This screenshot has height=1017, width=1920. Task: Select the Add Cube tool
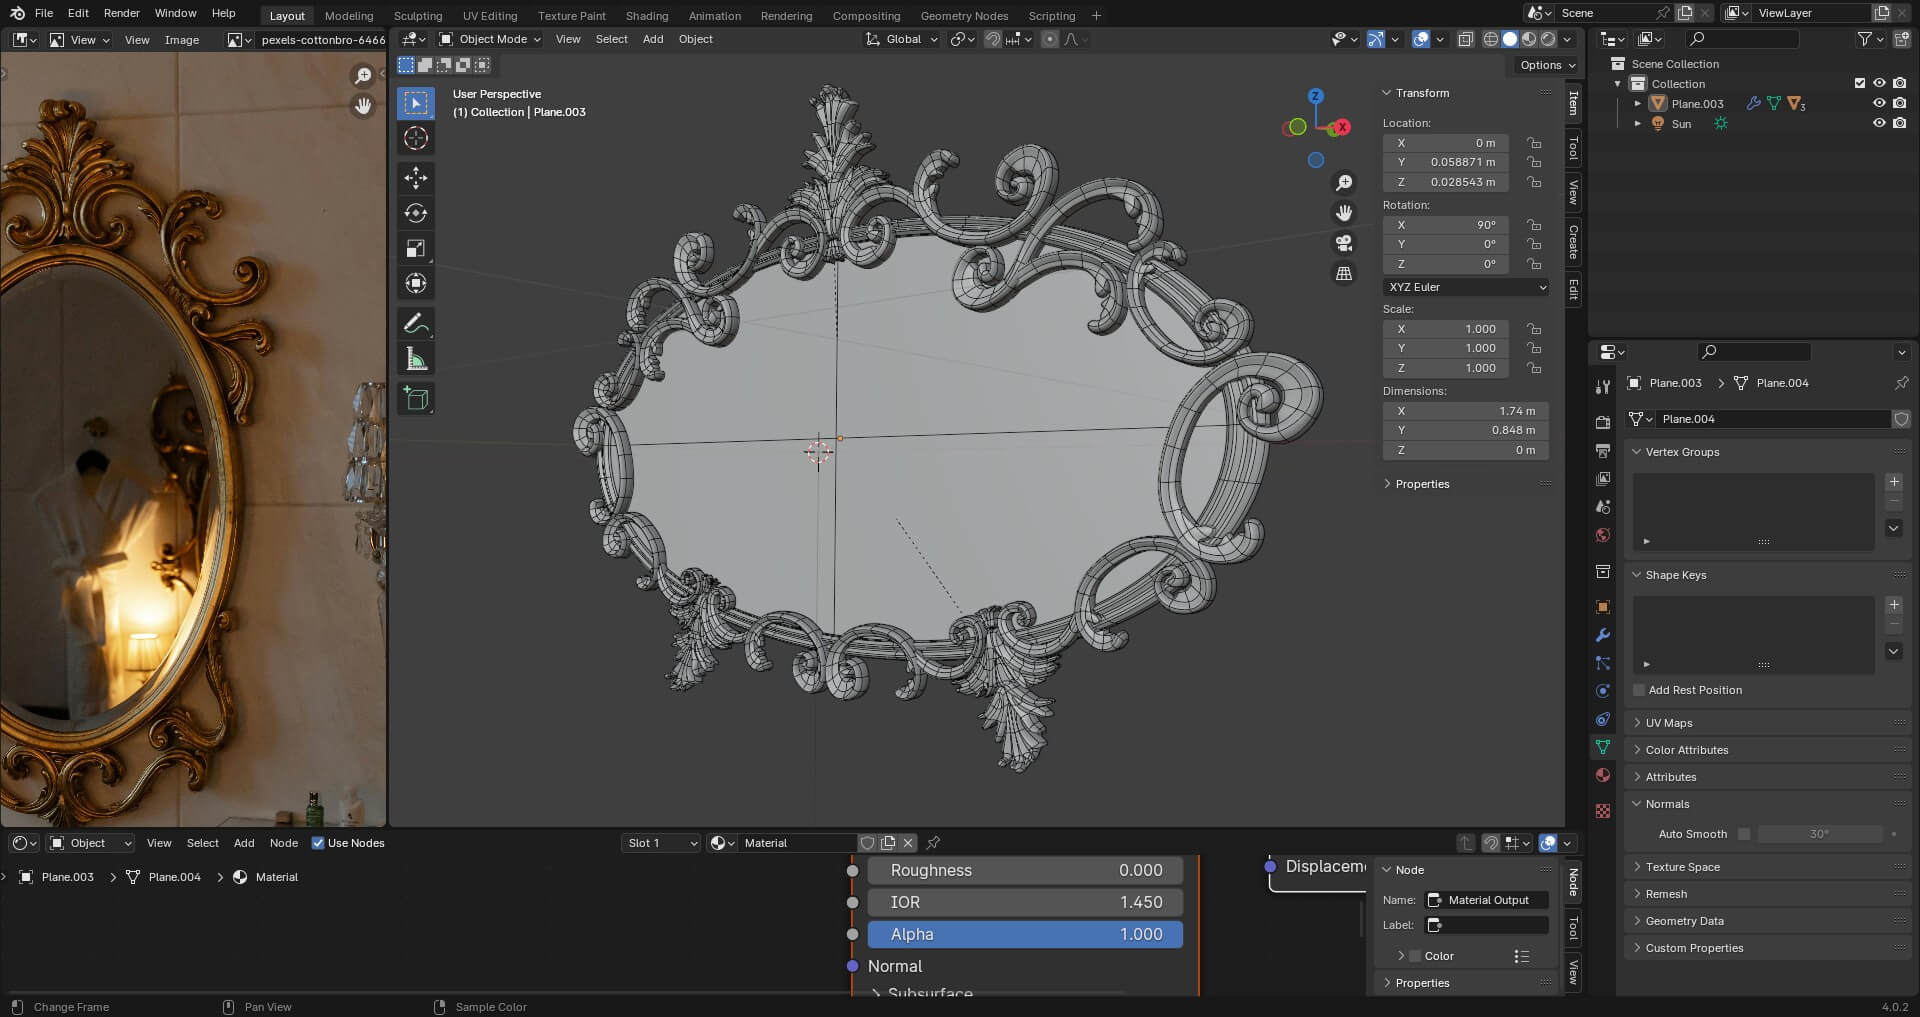(x=416, y=399)
